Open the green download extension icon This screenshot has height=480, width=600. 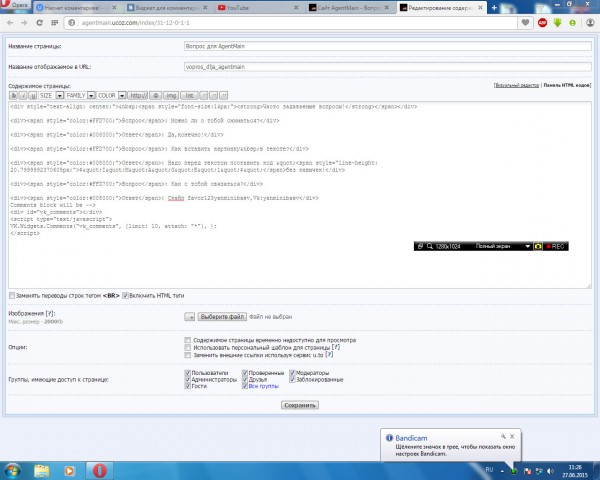point(557,23)
